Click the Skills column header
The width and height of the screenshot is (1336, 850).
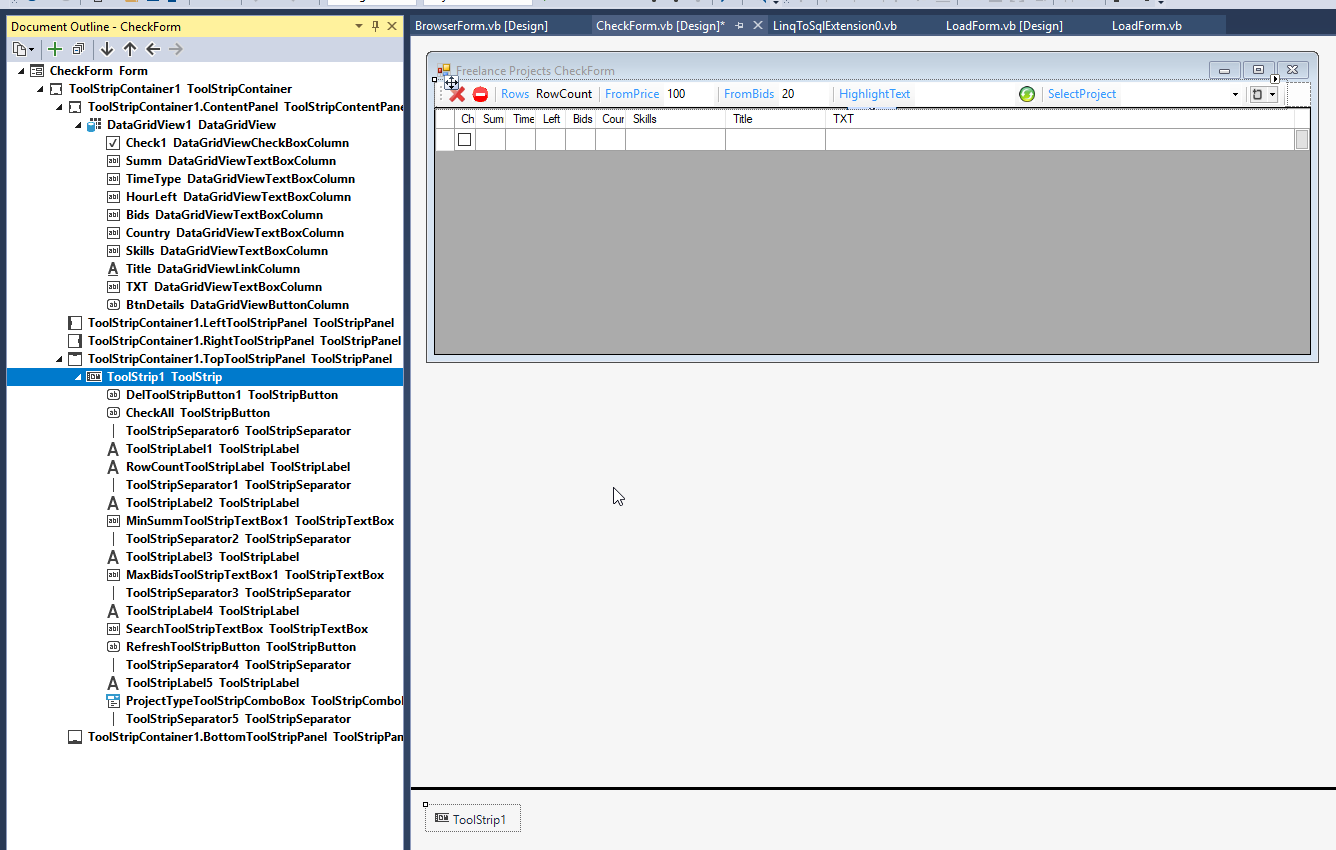pos(675,119)
